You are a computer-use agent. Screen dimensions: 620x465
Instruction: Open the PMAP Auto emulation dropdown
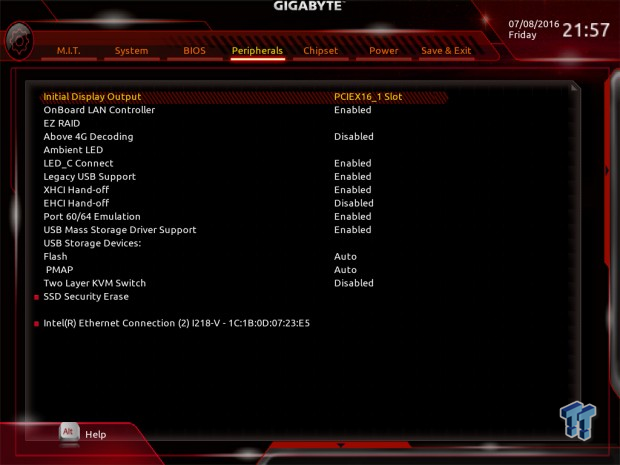(x=345, y=270)
